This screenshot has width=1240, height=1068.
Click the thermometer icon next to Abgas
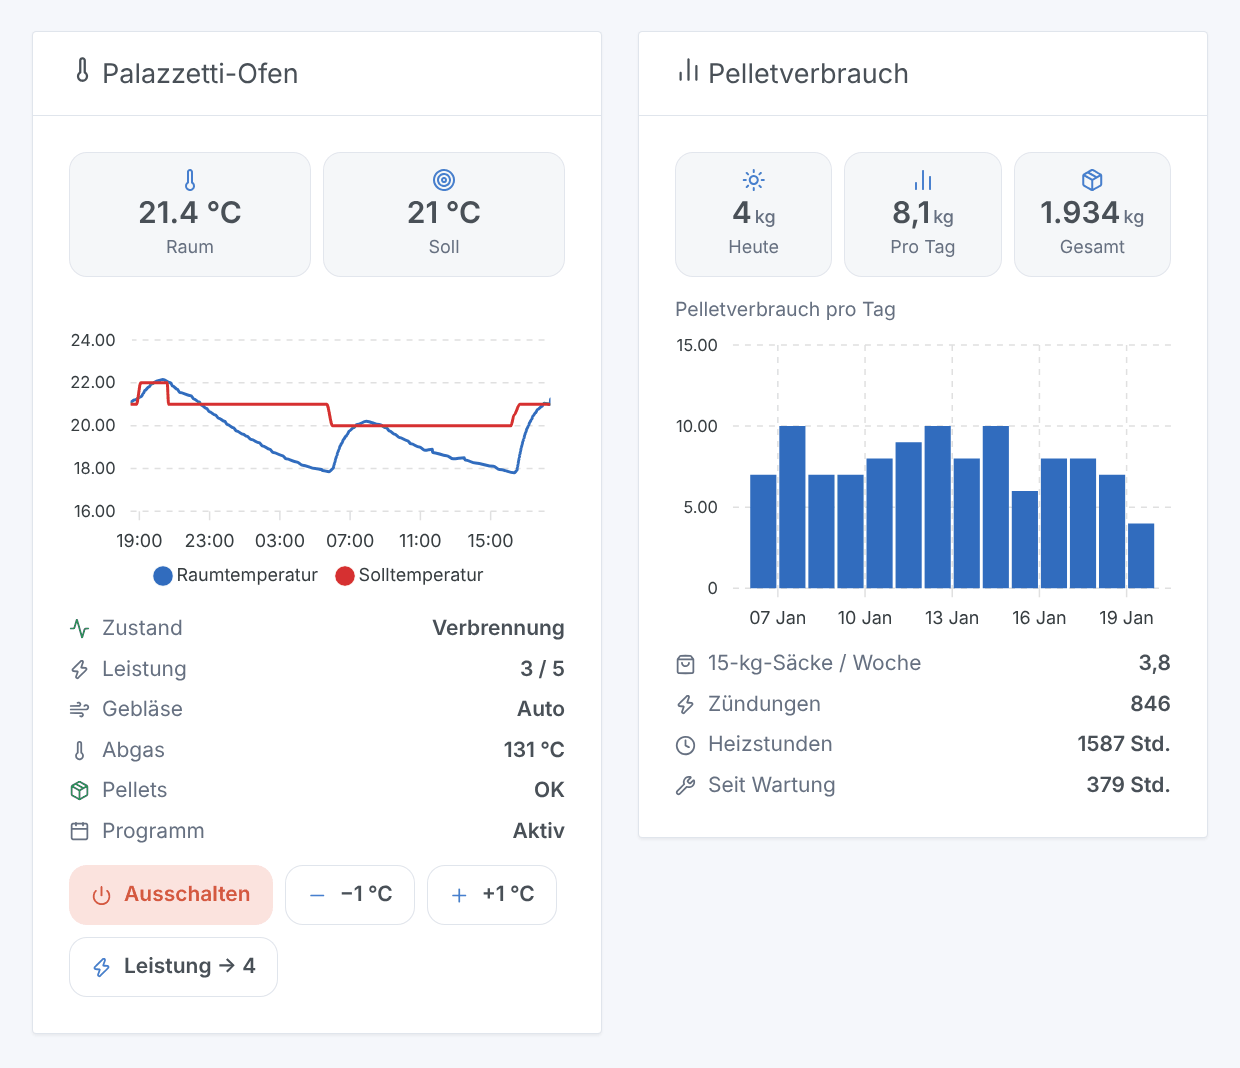click(x=80, y=750)
